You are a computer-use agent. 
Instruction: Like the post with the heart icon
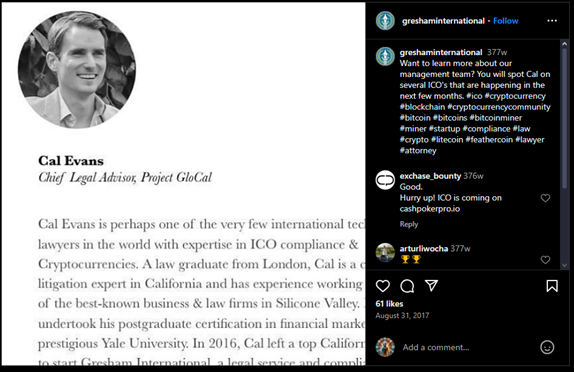tap(383, 286)
